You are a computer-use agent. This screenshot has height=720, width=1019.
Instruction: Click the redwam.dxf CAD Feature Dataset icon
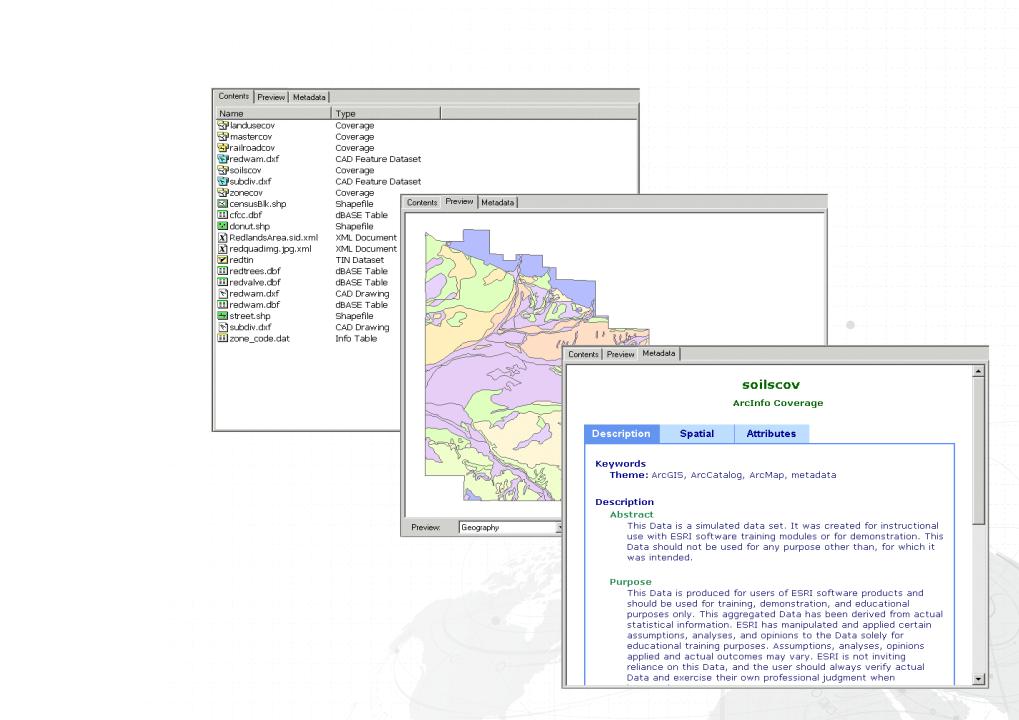coord(223,159)
